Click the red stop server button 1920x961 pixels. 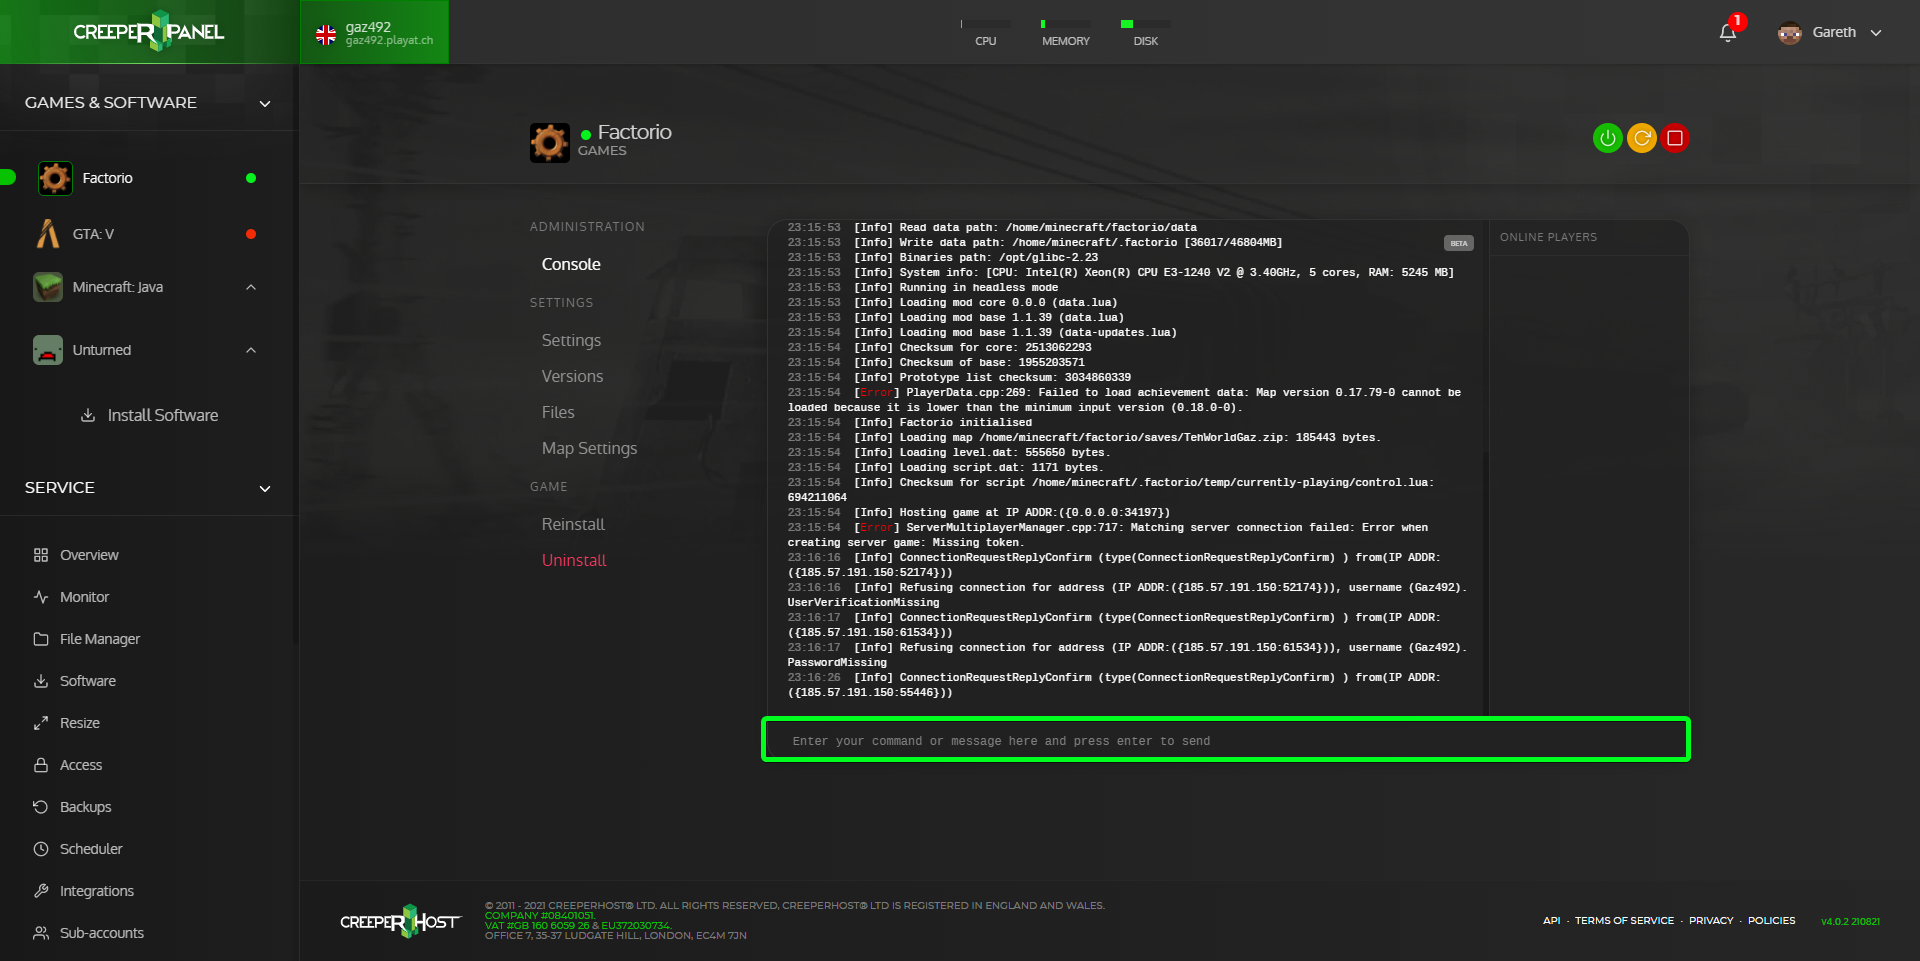(x=1675, y=138)
